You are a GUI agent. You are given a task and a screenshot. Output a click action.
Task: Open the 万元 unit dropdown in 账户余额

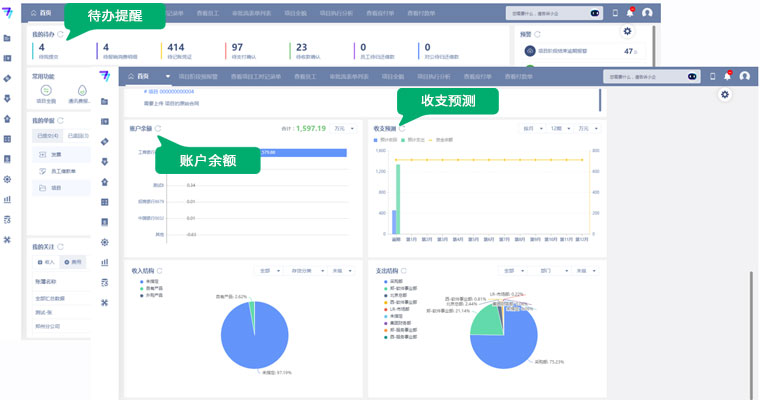point(342,128)
